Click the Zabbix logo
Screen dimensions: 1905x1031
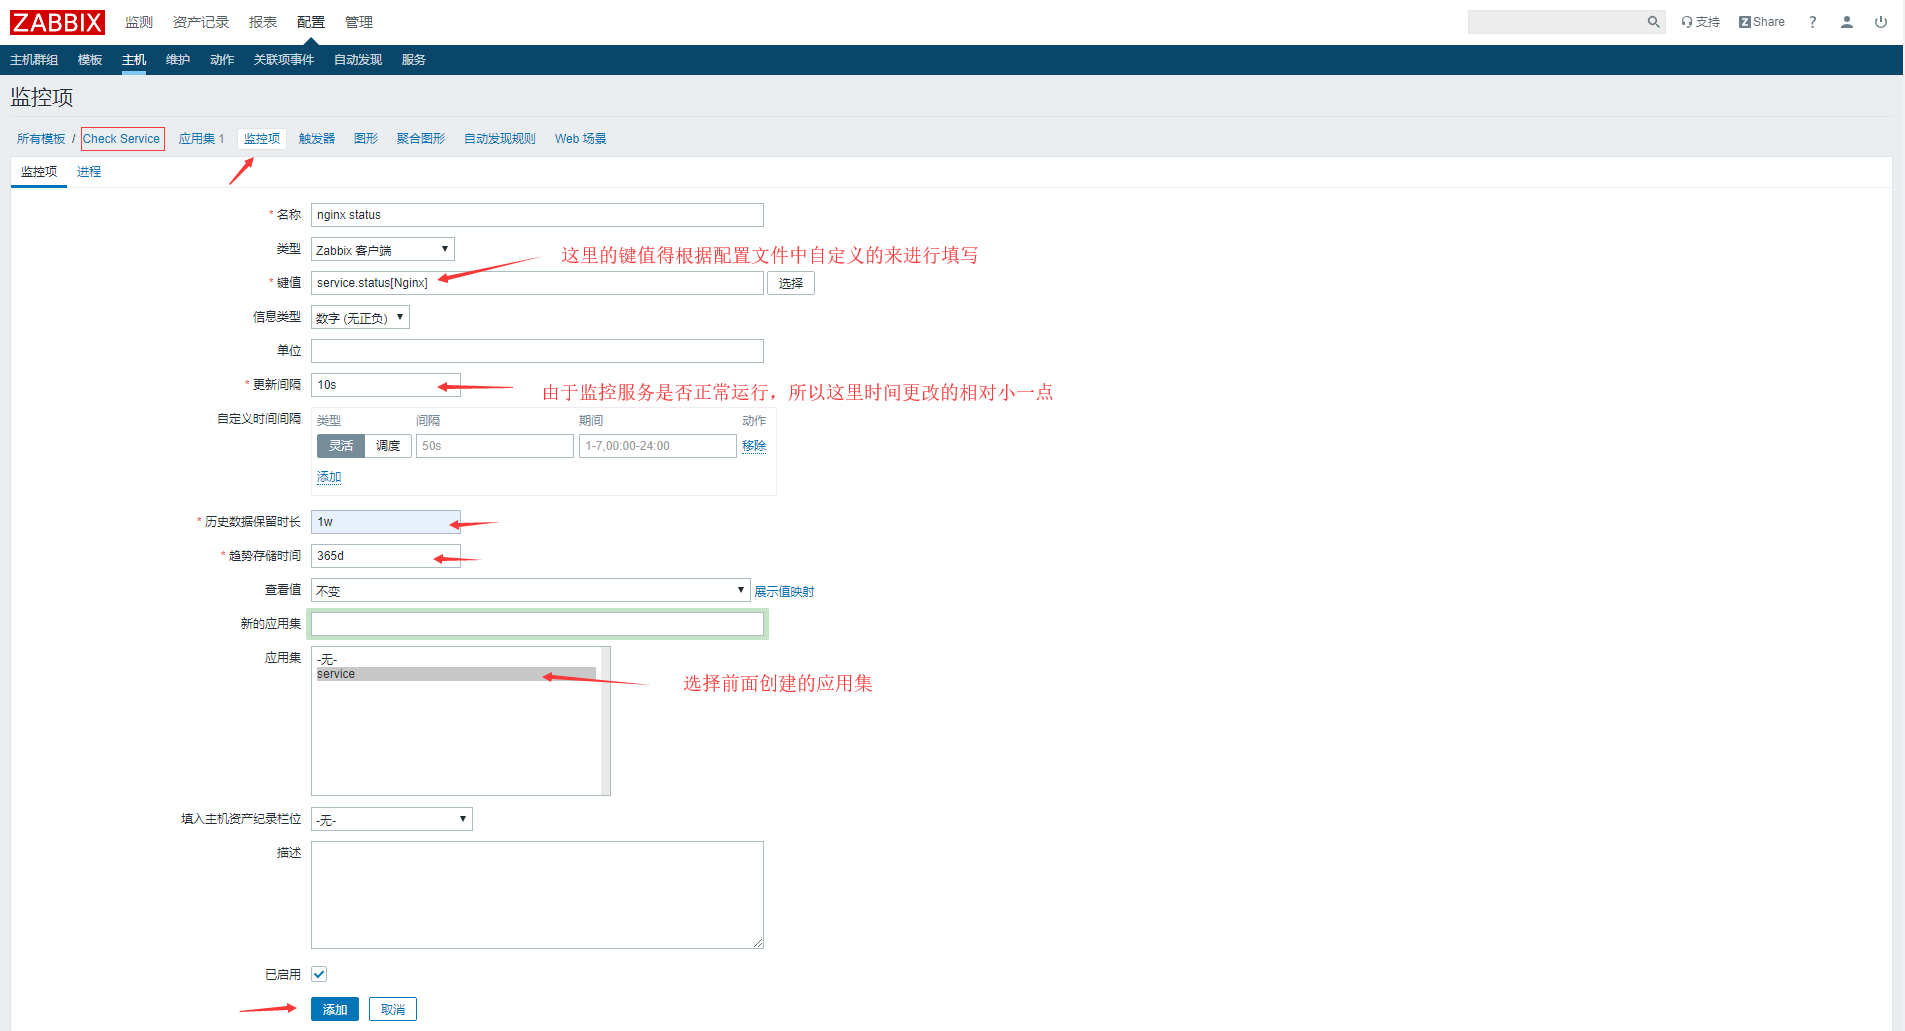click(x=57, y=22)
